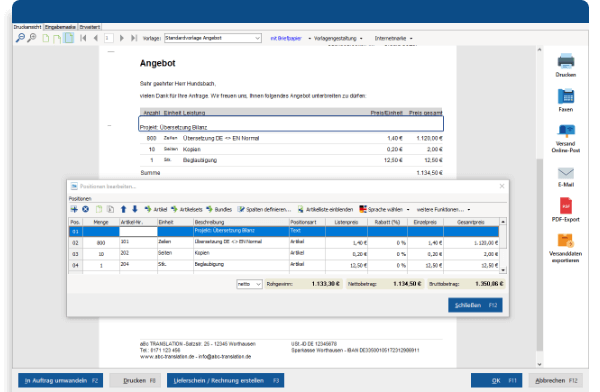Image resolution: width=600 pixels, height=392 pixels.
Task: Switch to the Eingabemaske tab
Action: pyautogui.click(x=60, y=27)
